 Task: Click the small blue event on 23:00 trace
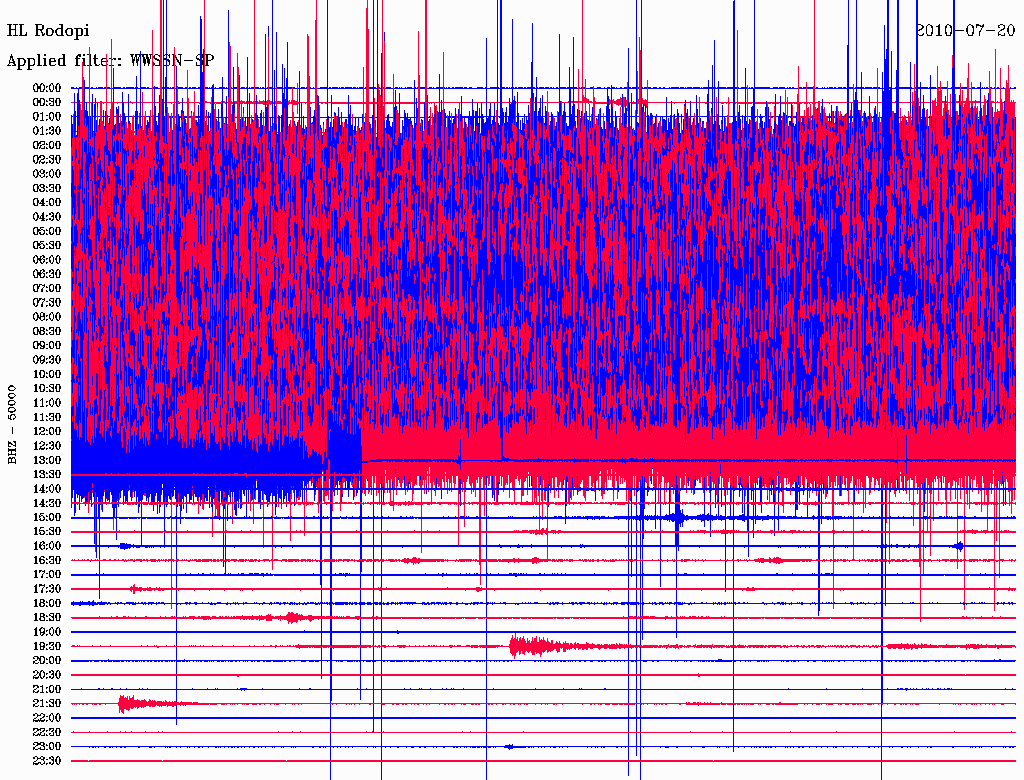pos(510,746)
